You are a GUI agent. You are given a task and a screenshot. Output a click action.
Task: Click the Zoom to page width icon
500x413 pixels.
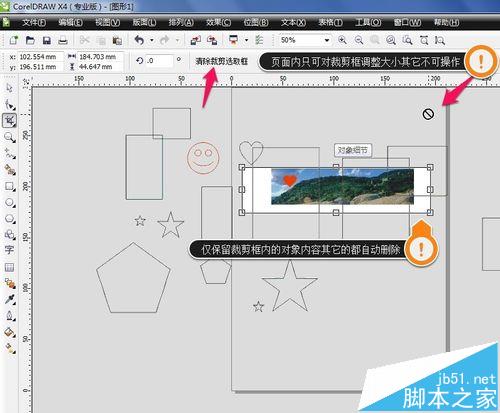point(424,40)
